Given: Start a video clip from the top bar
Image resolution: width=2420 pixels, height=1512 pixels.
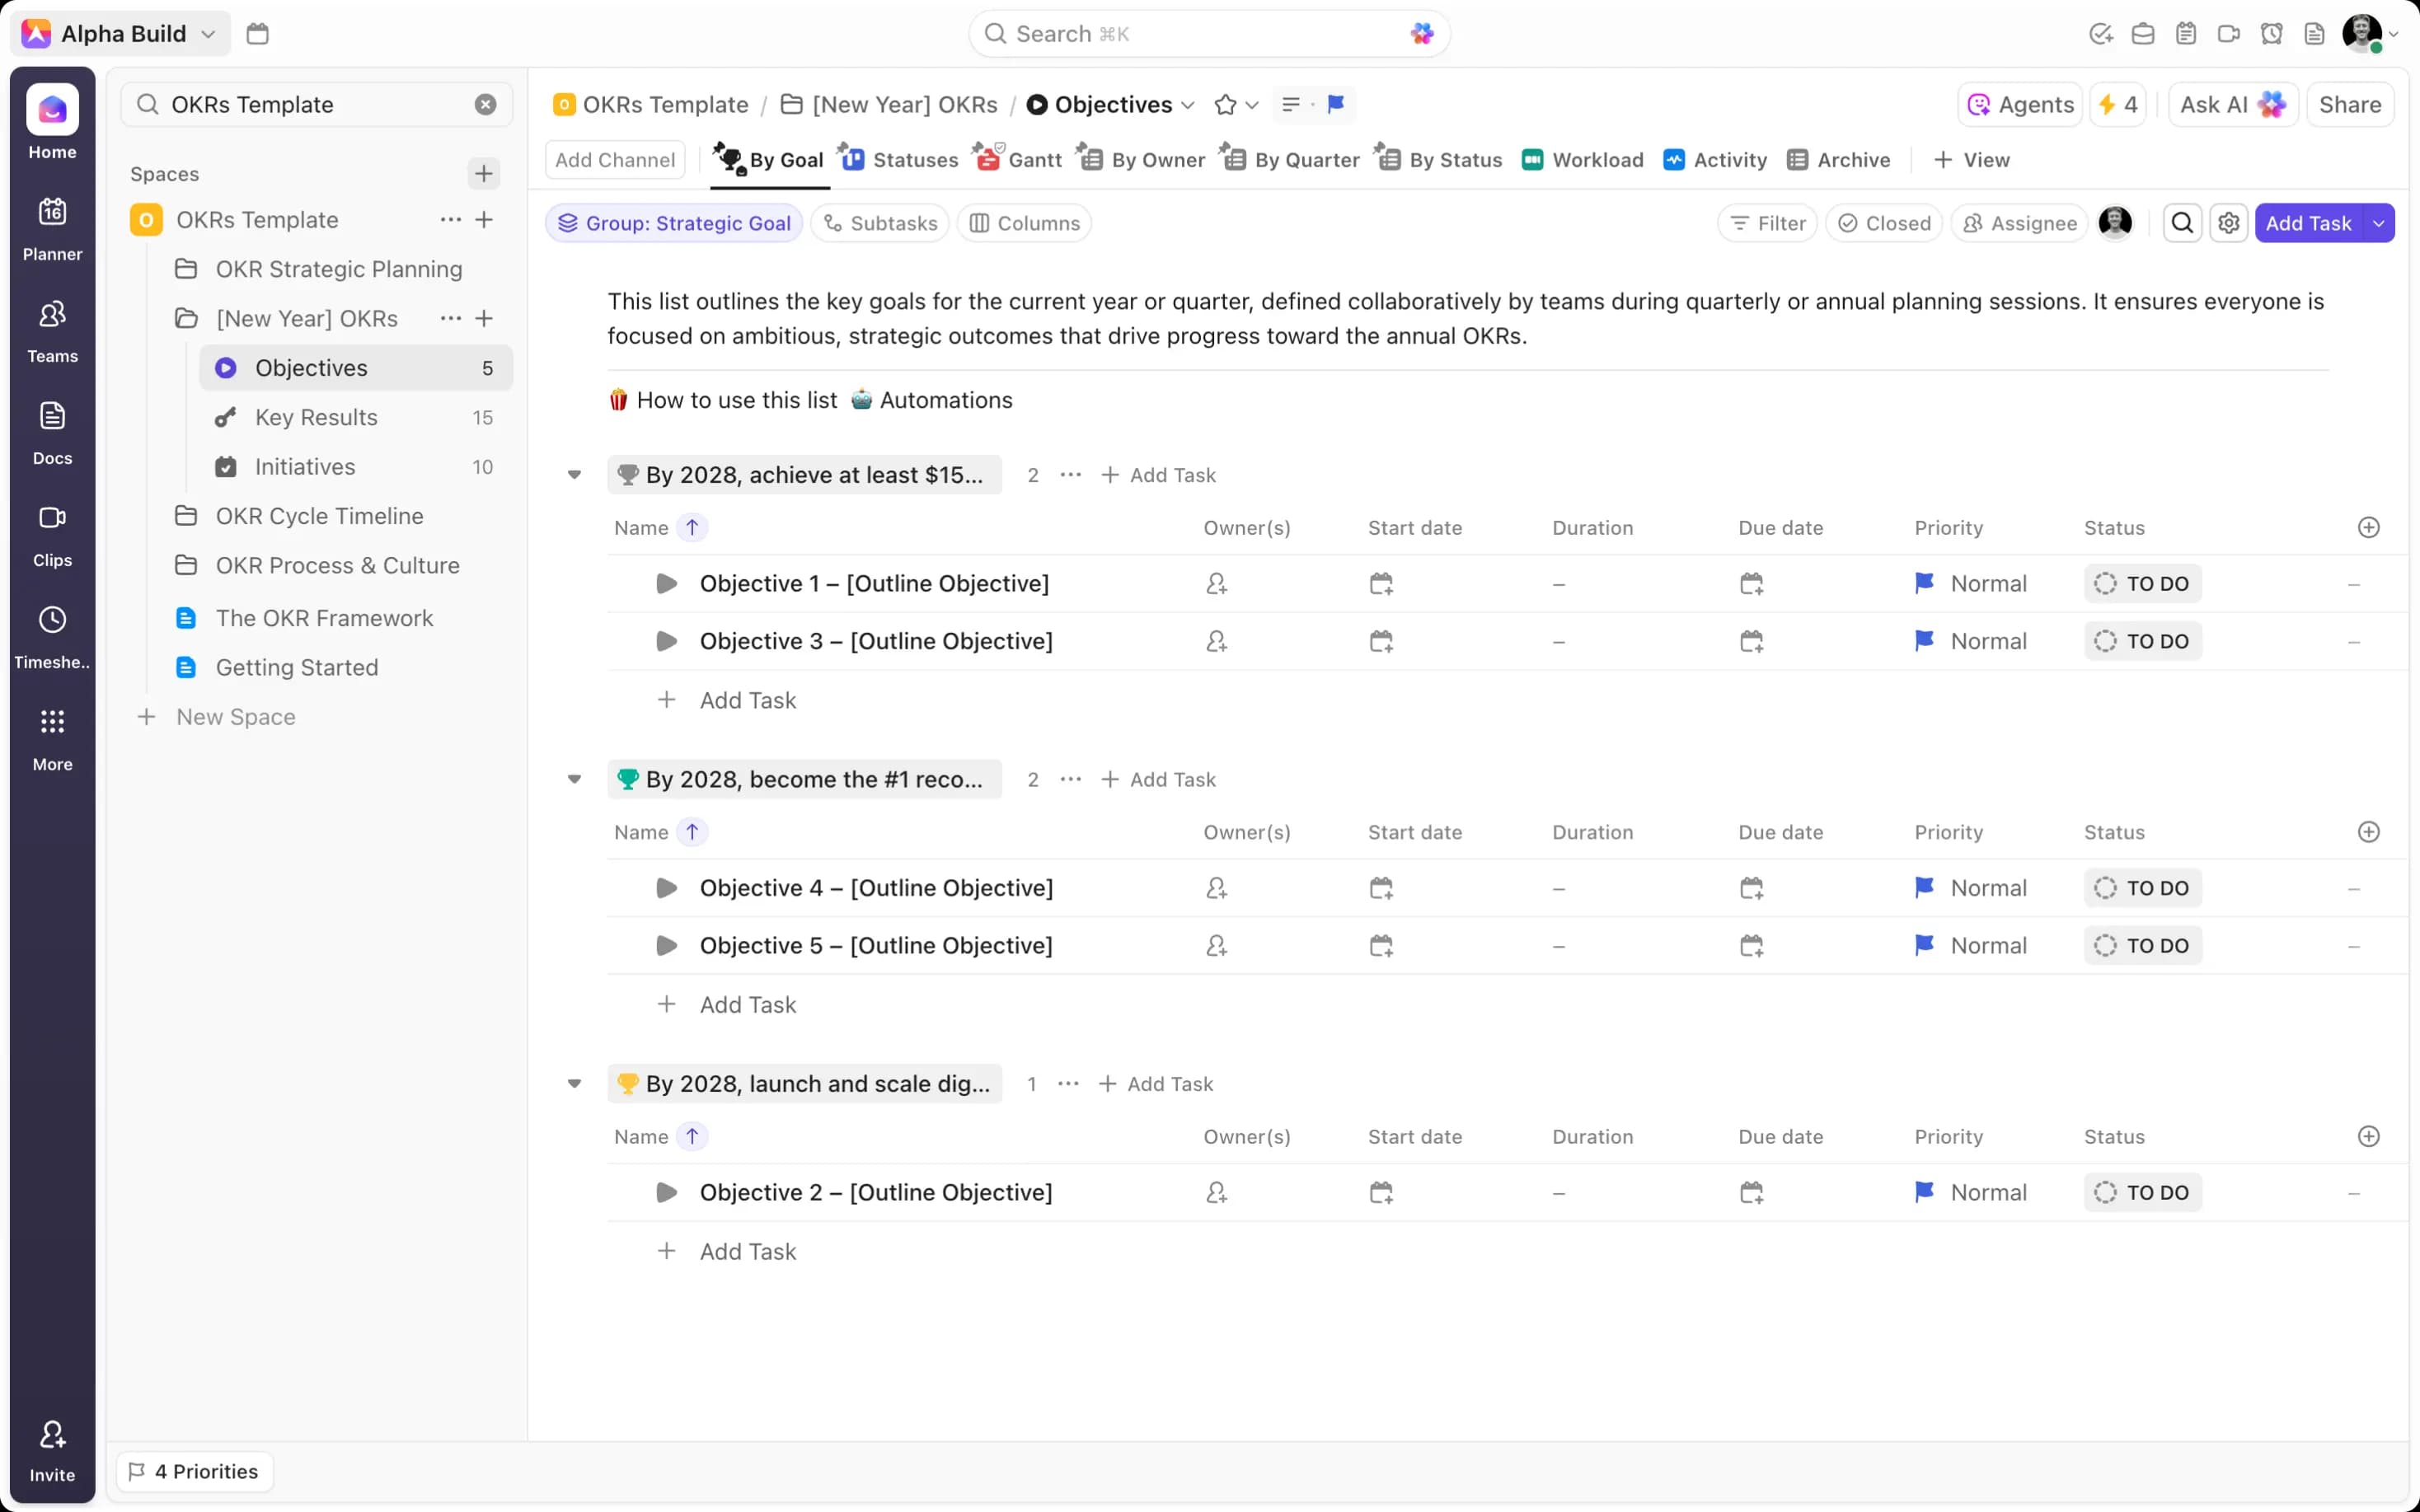Looking at the screenshot, I should [x=2228, y=33].
